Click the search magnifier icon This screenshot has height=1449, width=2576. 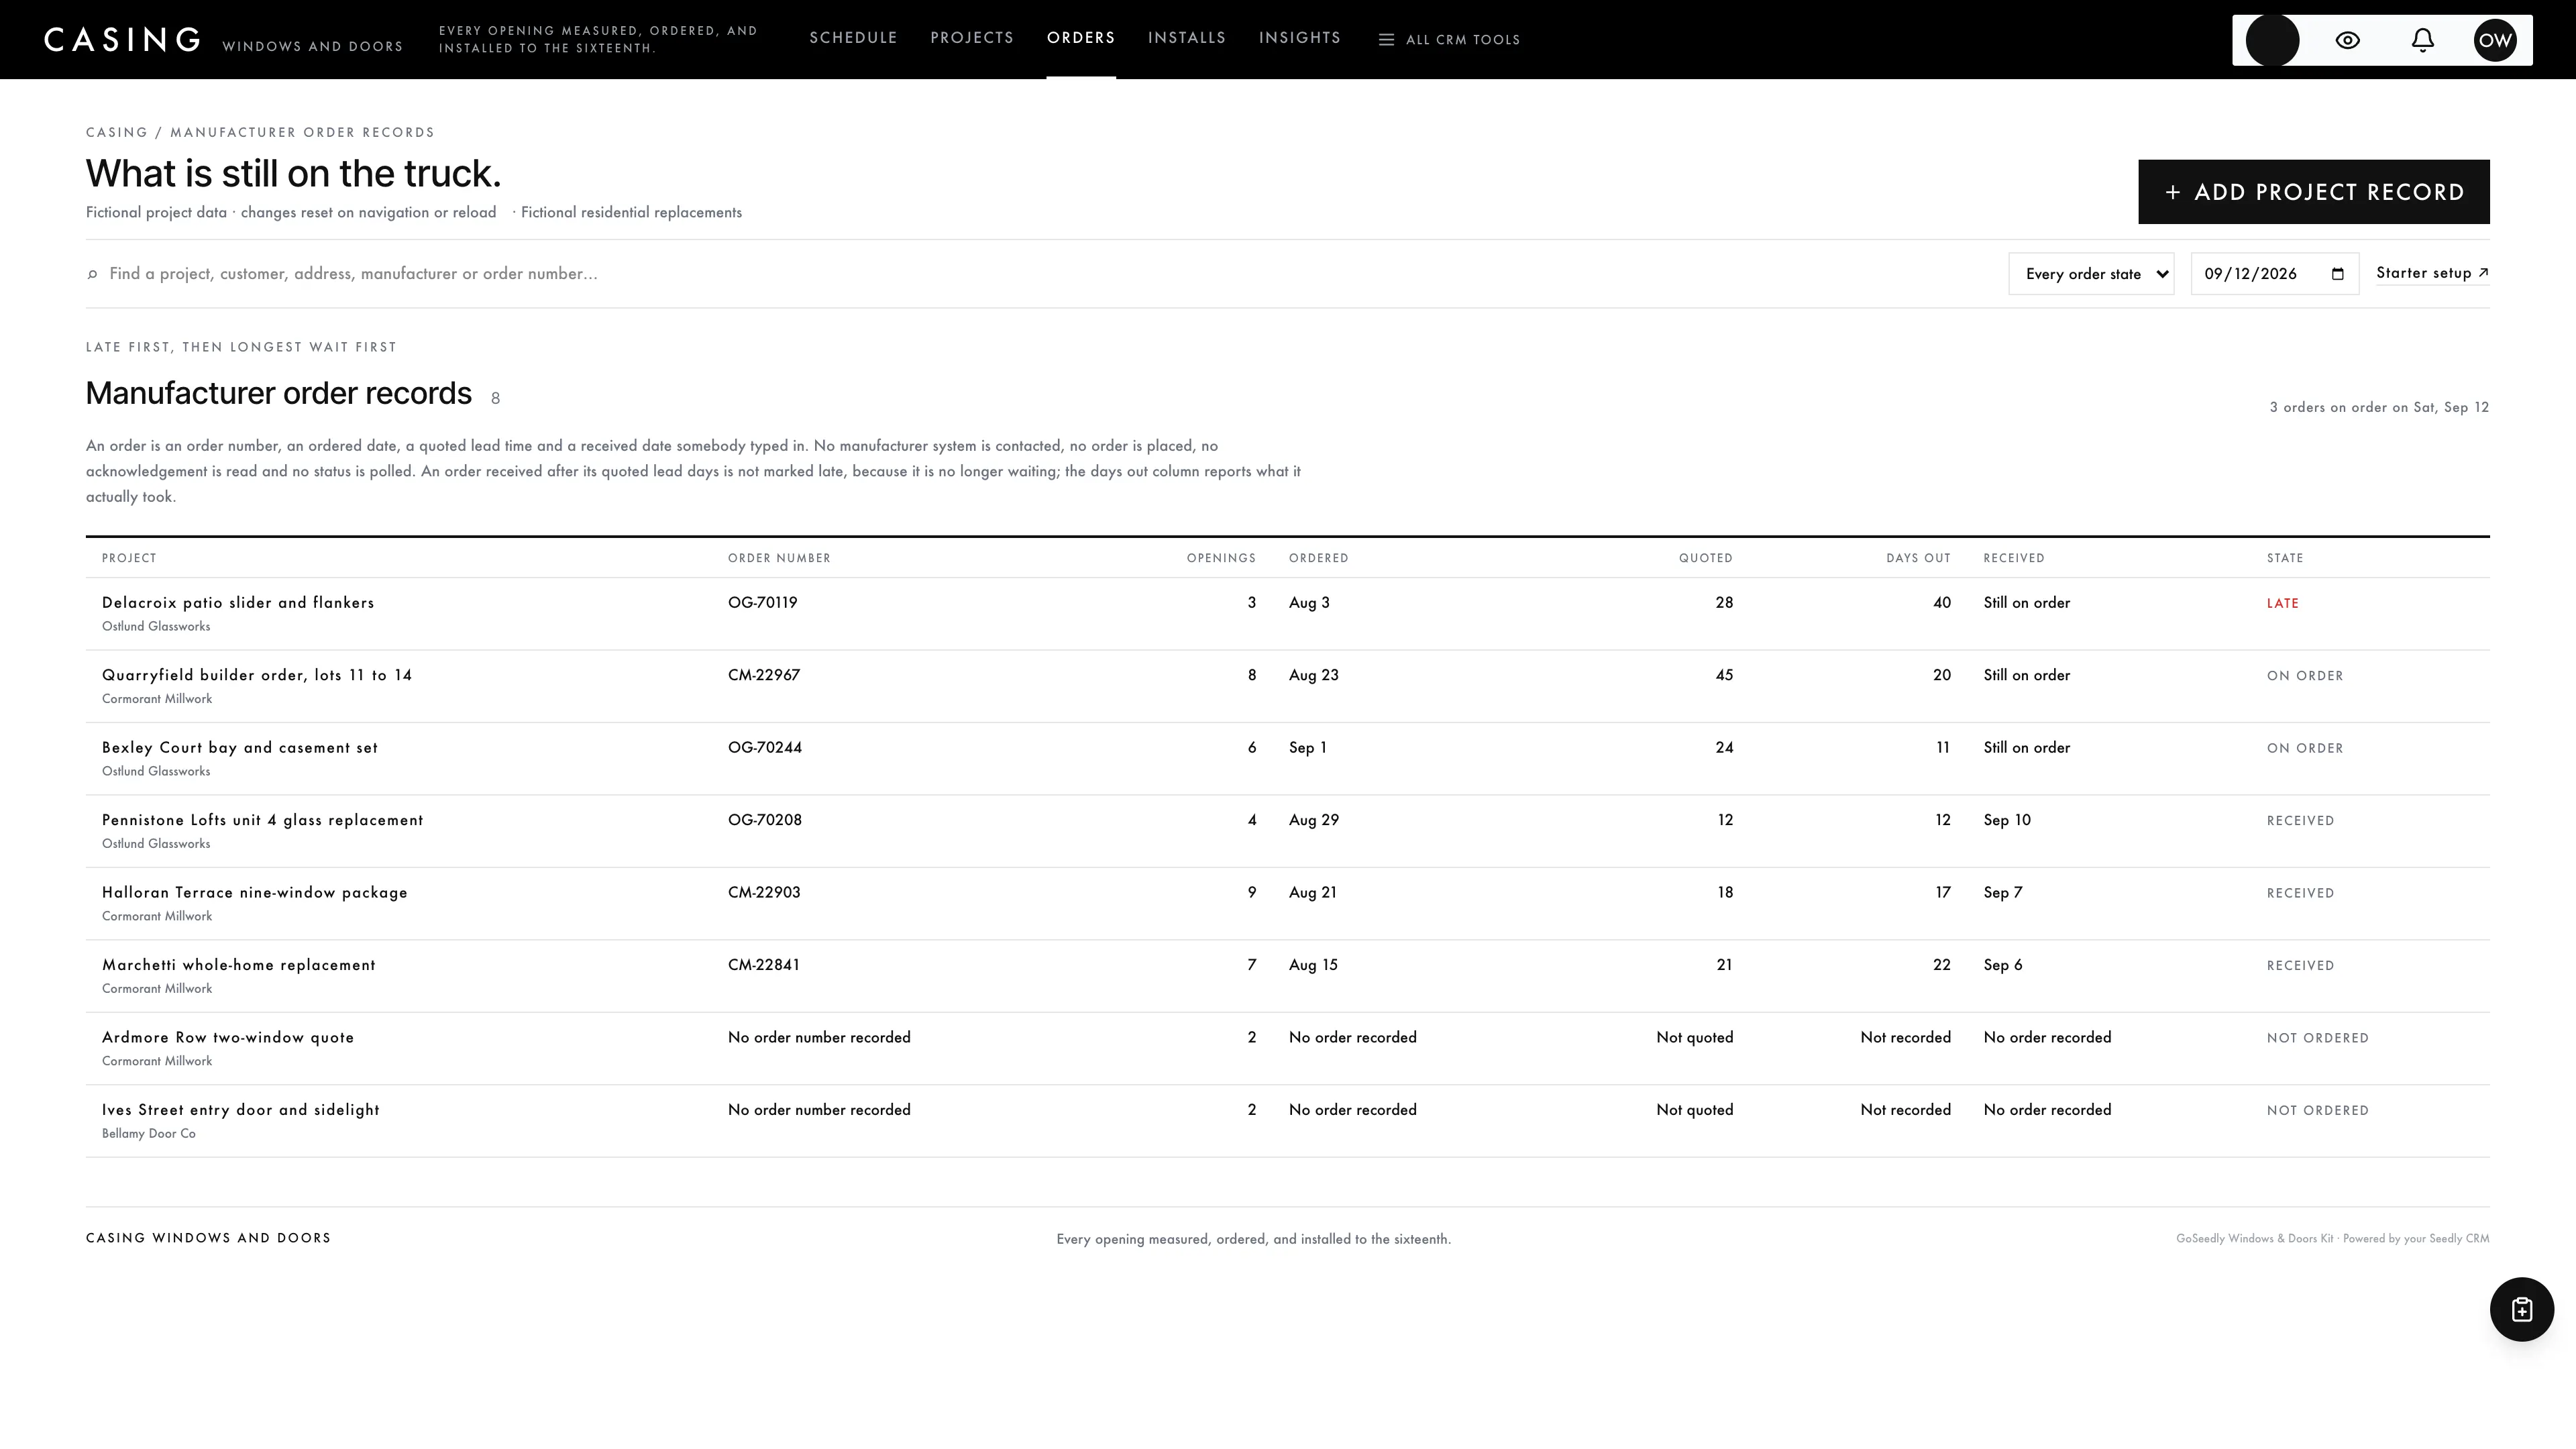pos(92,274)
